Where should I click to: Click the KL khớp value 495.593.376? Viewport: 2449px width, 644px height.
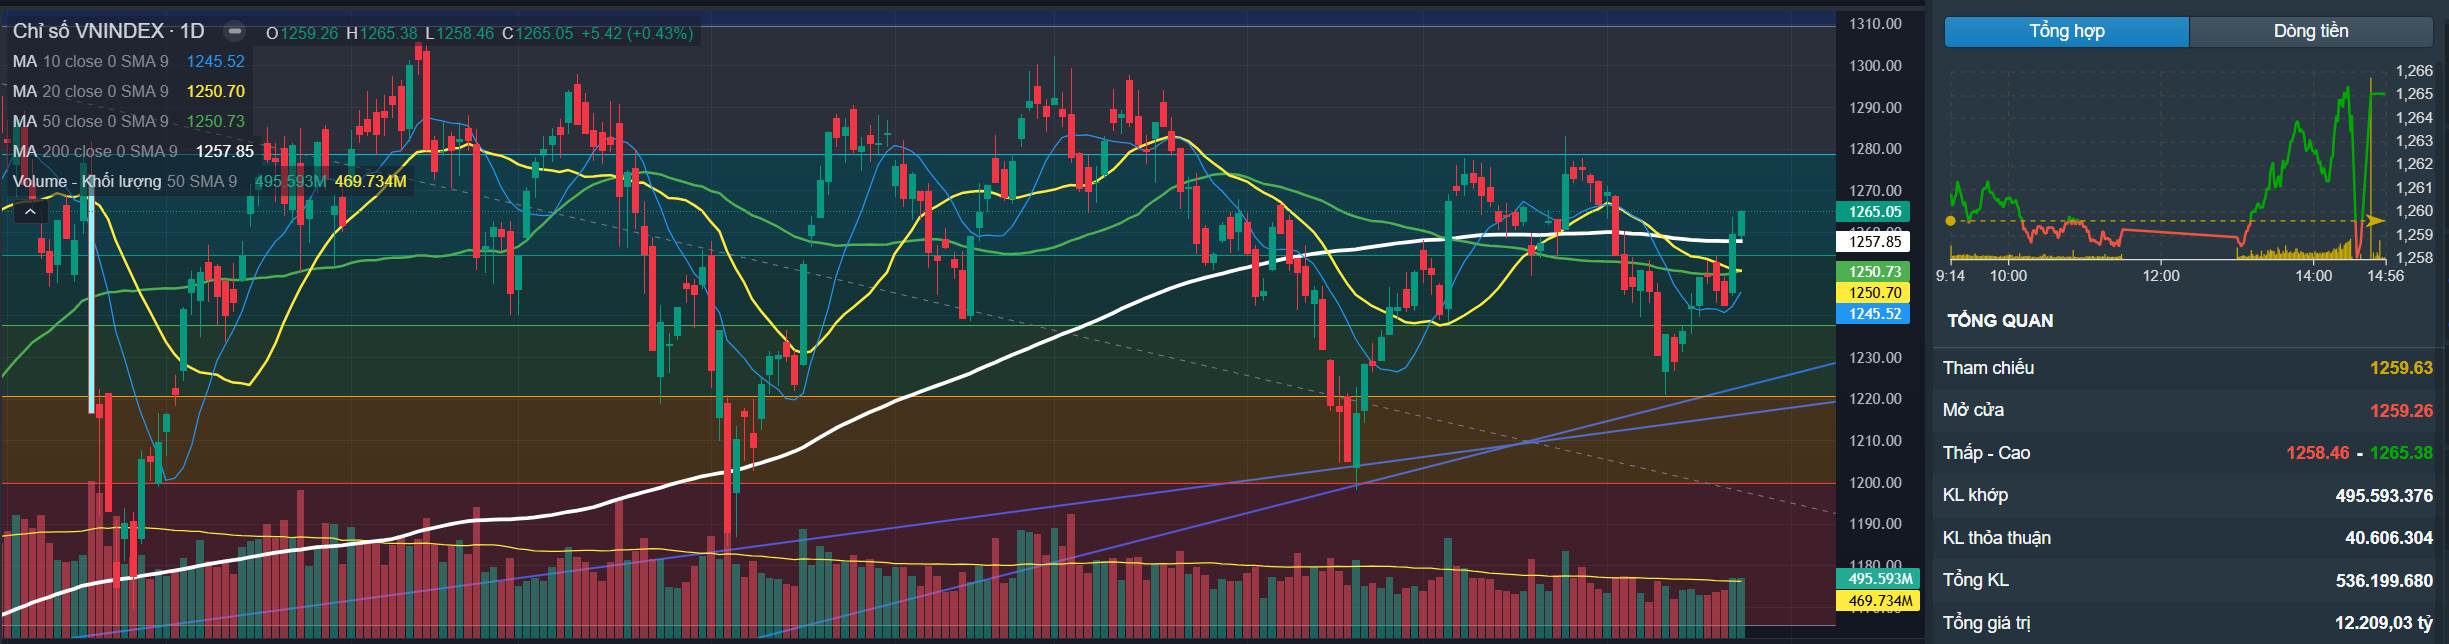click(2384, 495)
